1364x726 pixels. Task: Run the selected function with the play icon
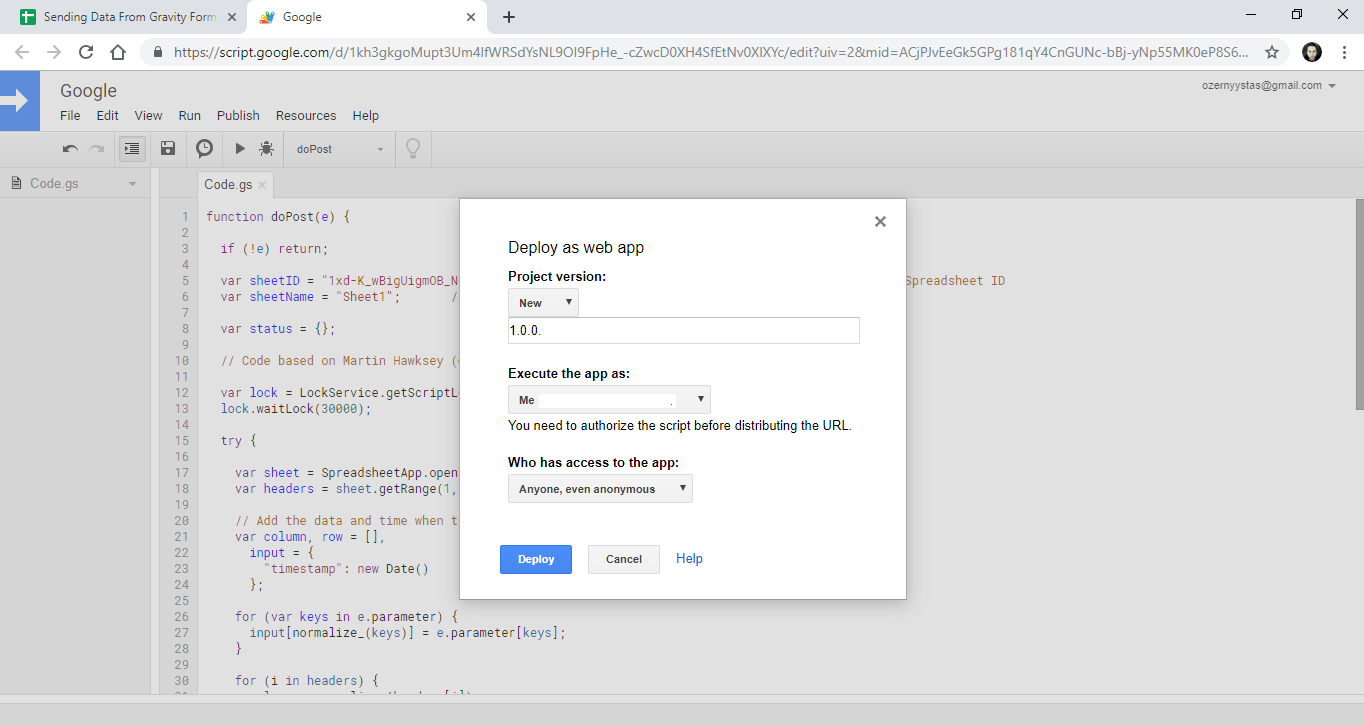pos(240,148)
